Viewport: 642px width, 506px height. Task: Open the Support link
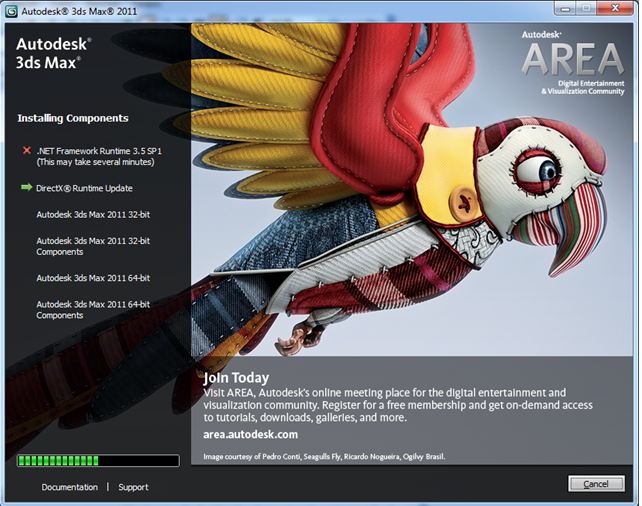133,487
